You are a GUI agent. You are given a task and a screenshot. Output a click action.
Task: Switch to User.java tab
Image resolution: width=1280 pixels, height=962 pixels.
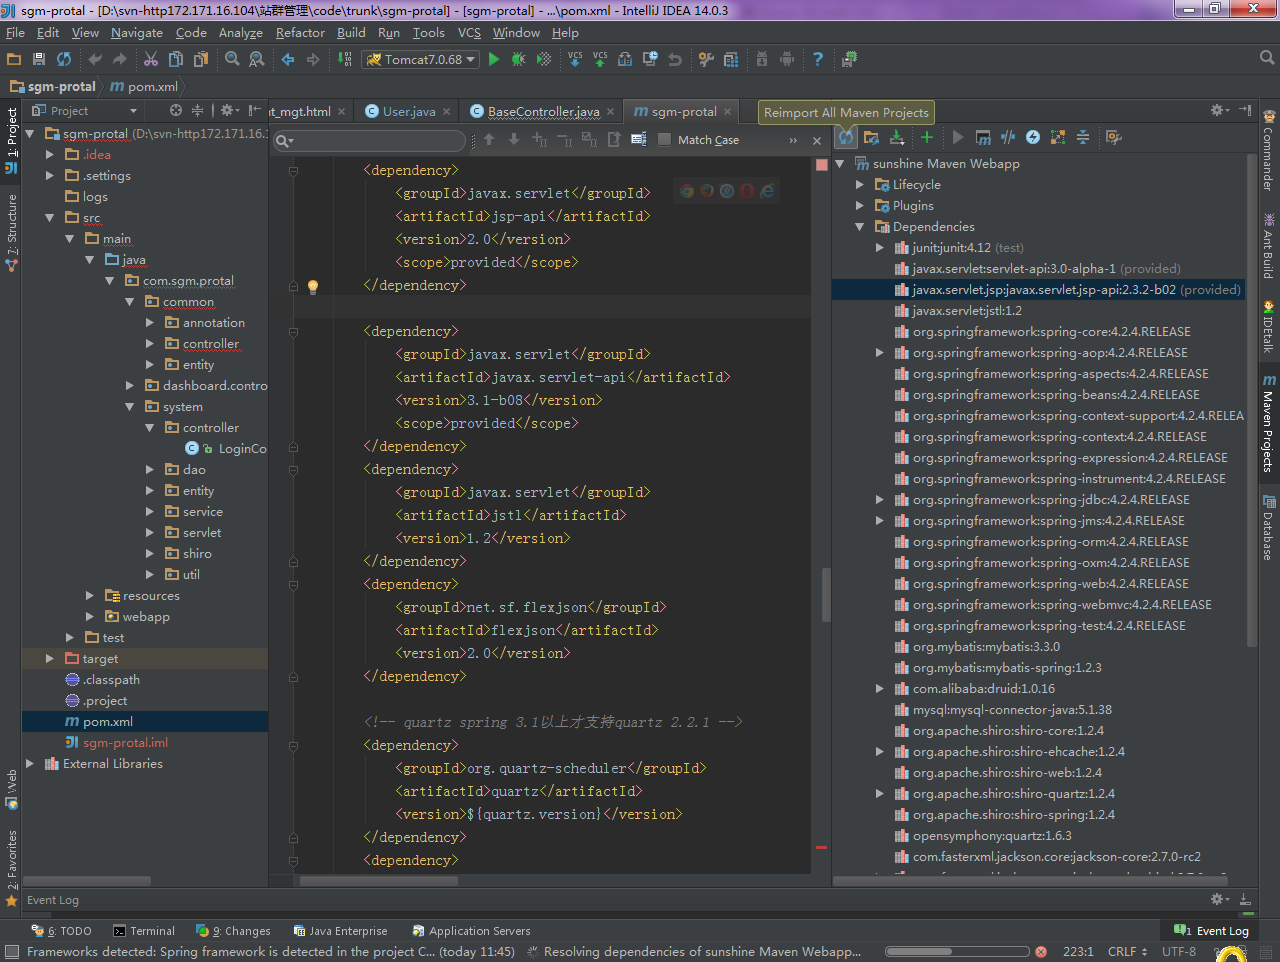[x=408, y=112]
